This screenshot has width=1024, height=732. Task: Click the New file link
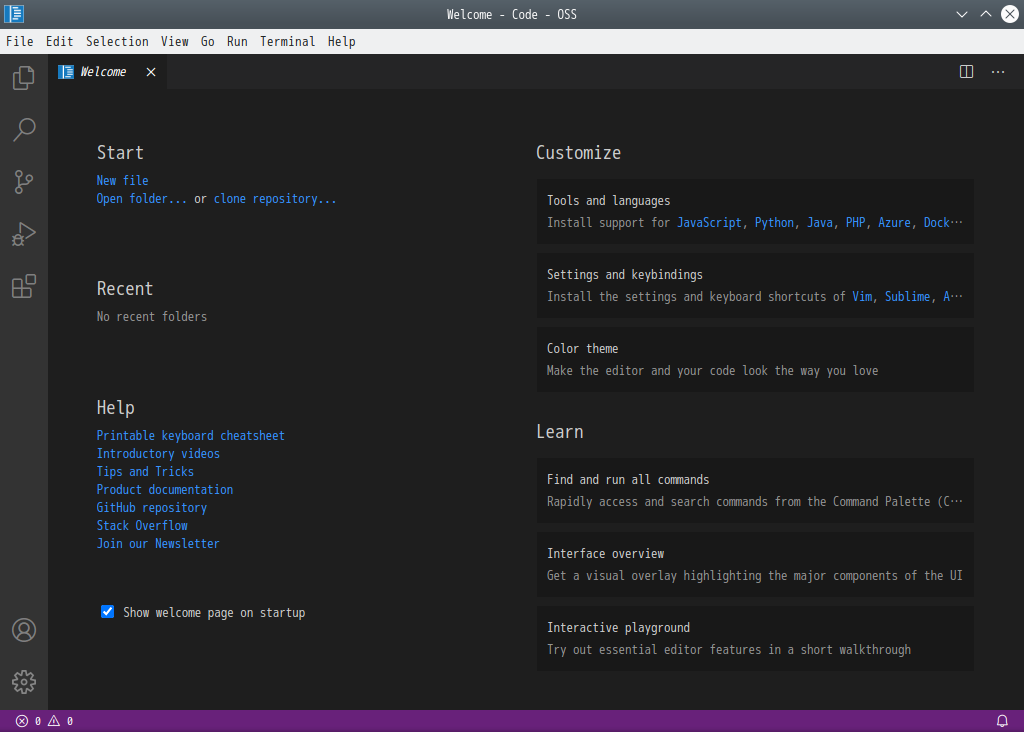122,181
